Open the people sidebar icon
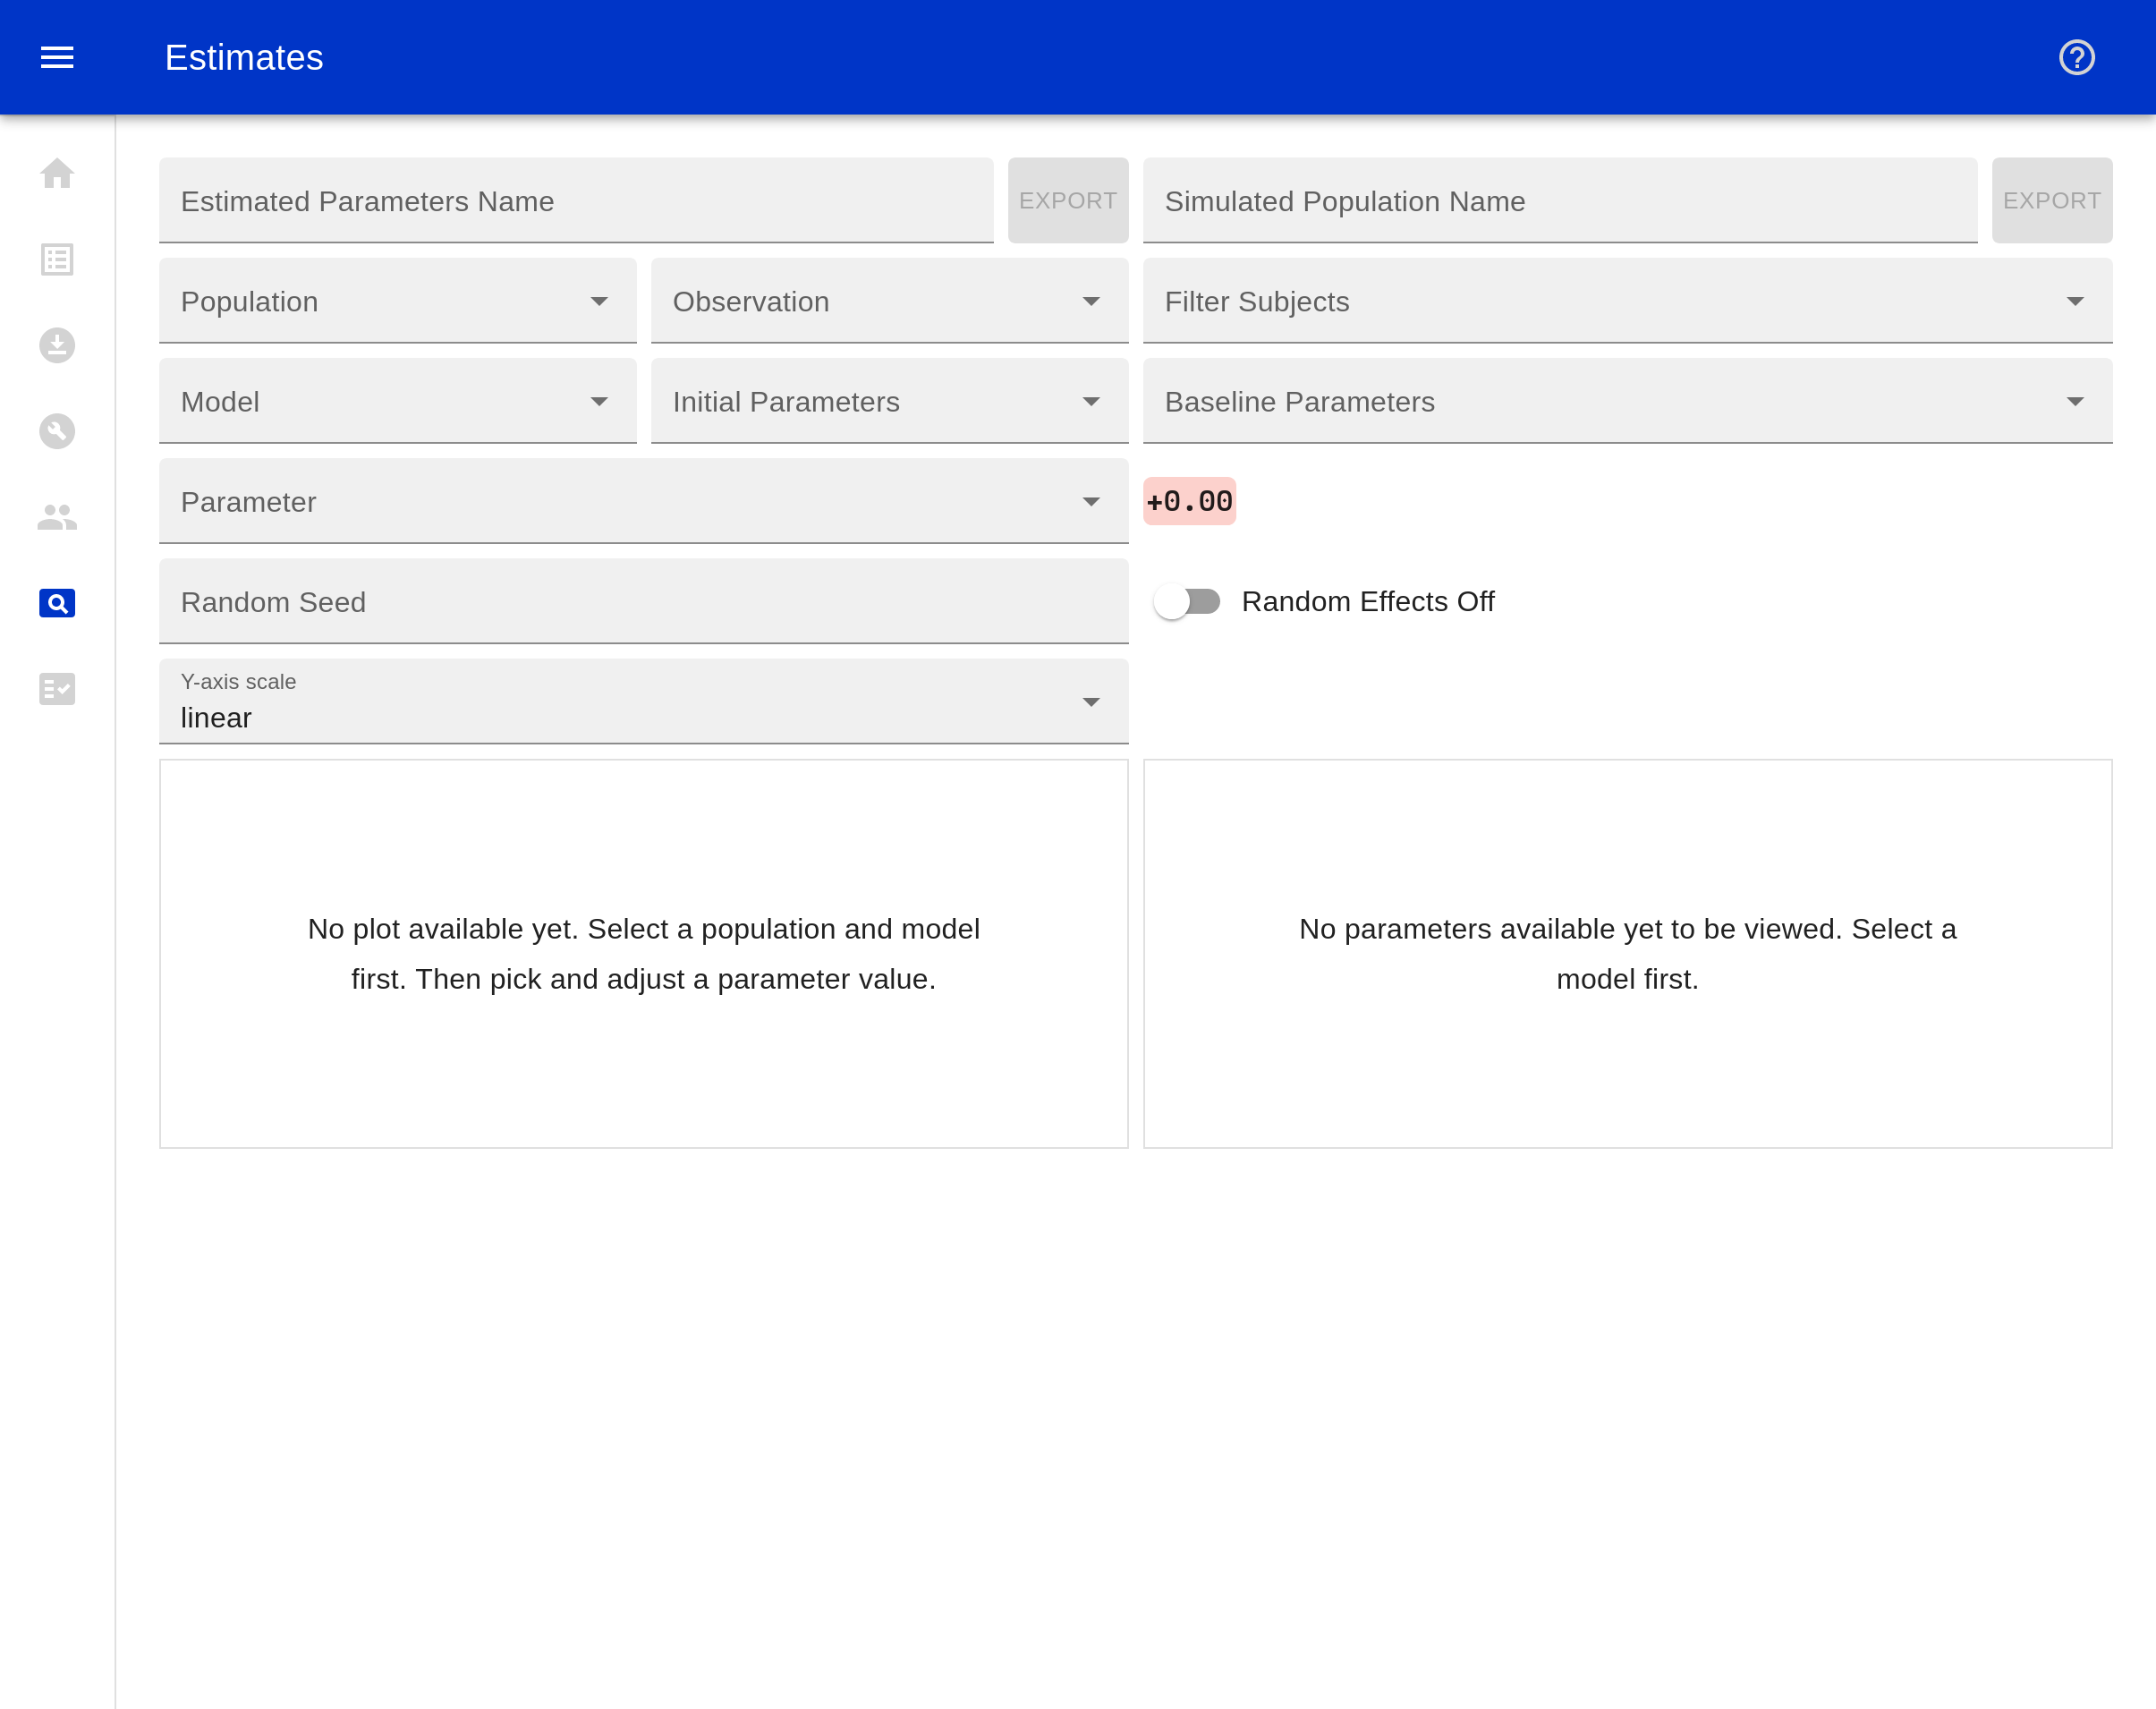Screen dimensions: 2156x1709 click(57, 517)
